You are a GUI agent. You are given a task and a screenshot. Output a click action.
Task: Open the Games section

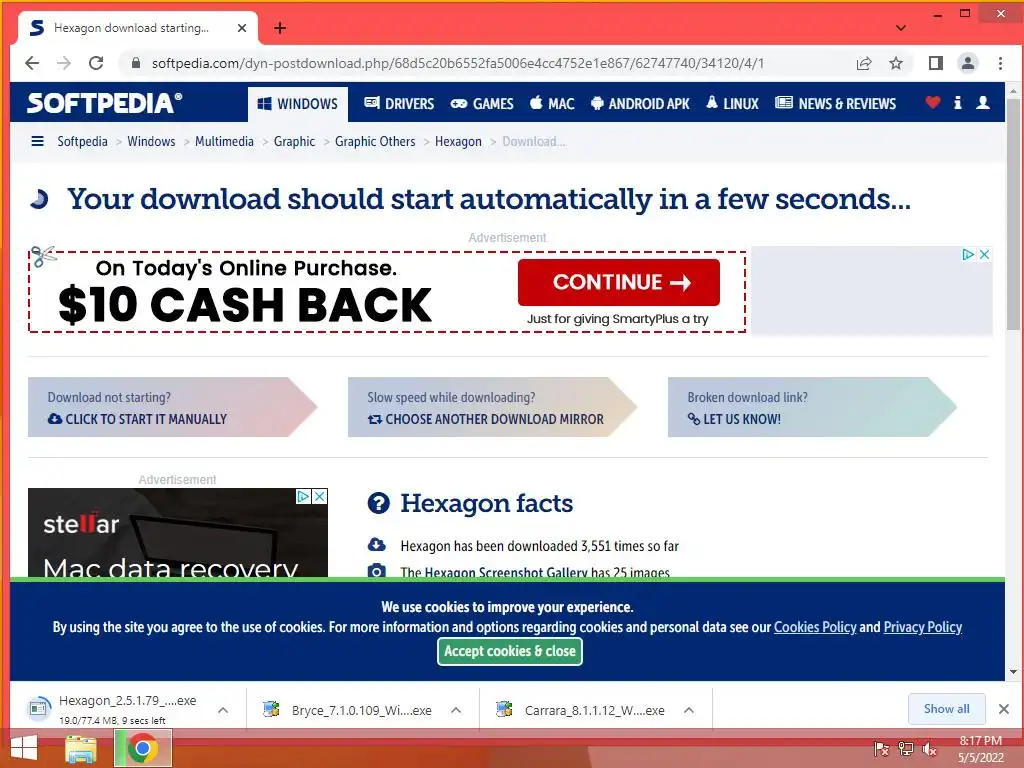pyautogui.click(x=482, y=104)
